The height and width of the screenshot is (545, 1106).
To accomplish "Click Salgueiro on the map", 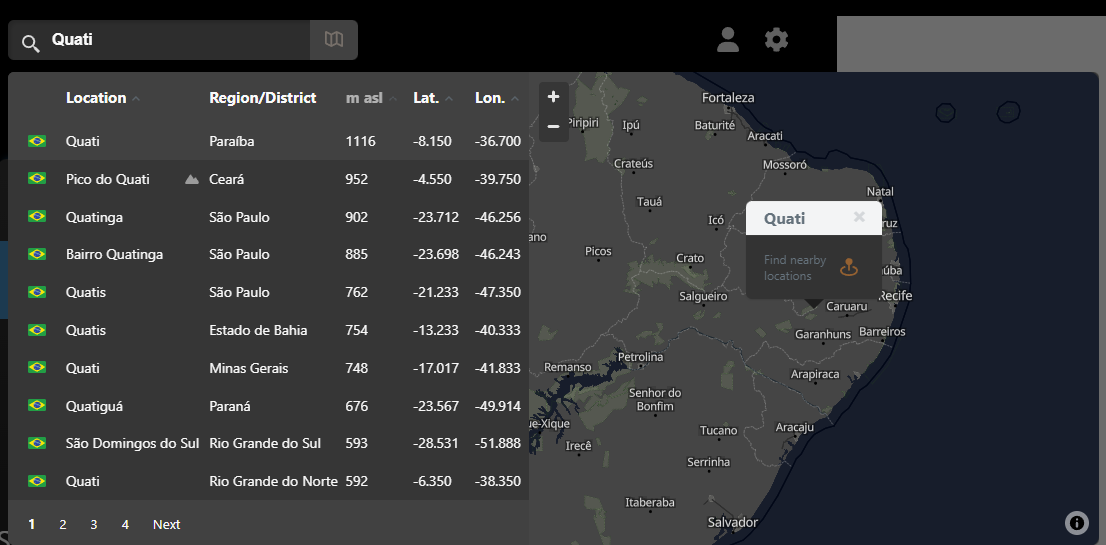I will (x=703, y=297).
